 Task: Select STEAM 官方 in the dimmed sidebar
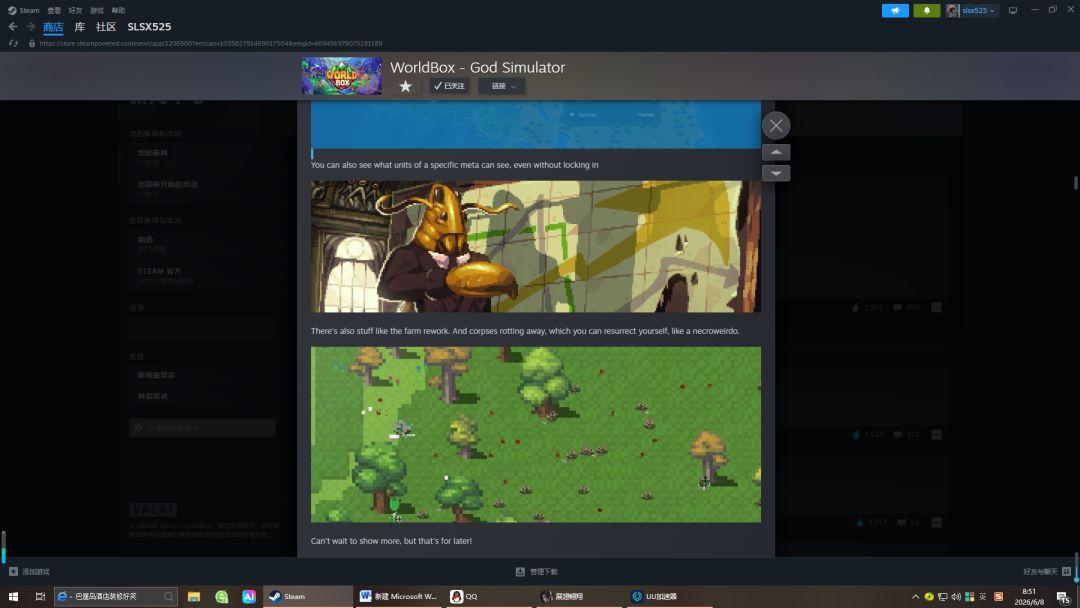(159, 271)
